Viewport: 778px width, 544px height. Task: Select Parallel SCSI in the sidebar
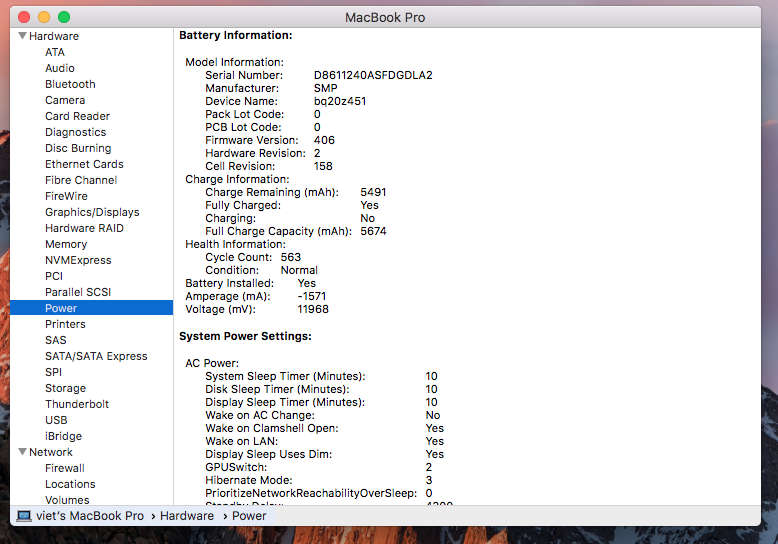click(x=78, y=292)
